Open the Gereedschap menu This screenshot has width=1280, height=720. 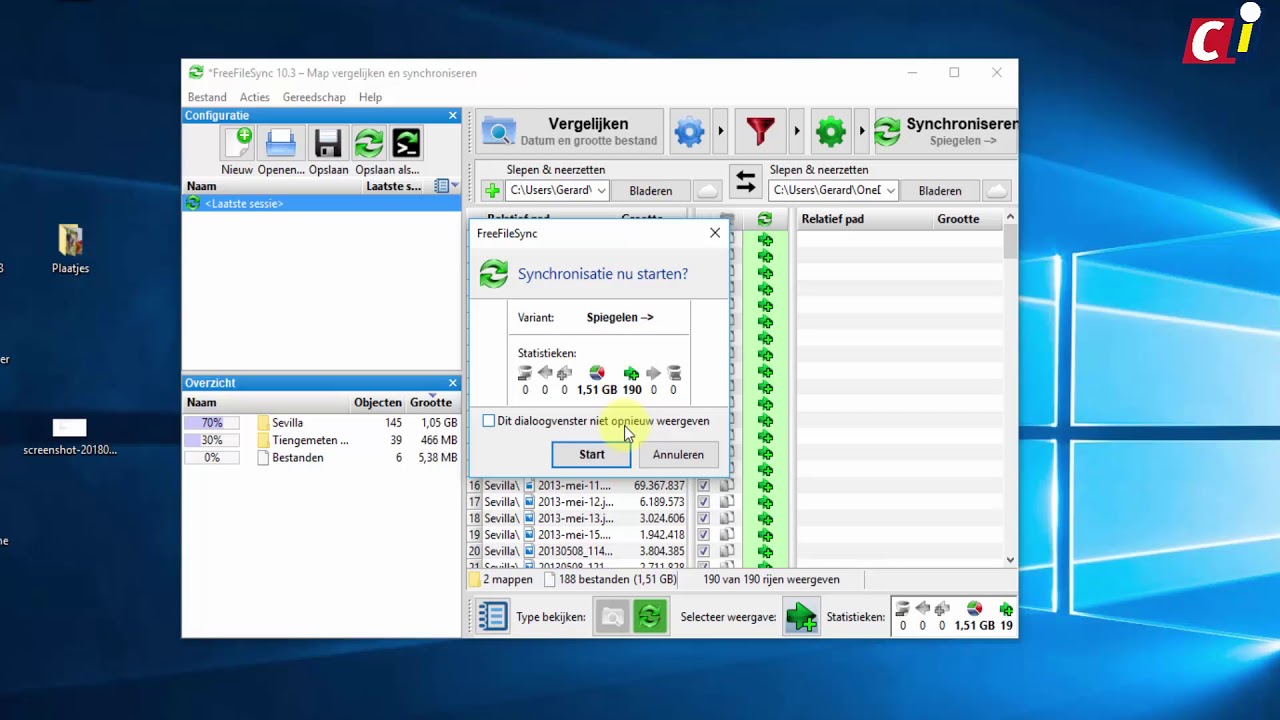click(x=314, y=97)
